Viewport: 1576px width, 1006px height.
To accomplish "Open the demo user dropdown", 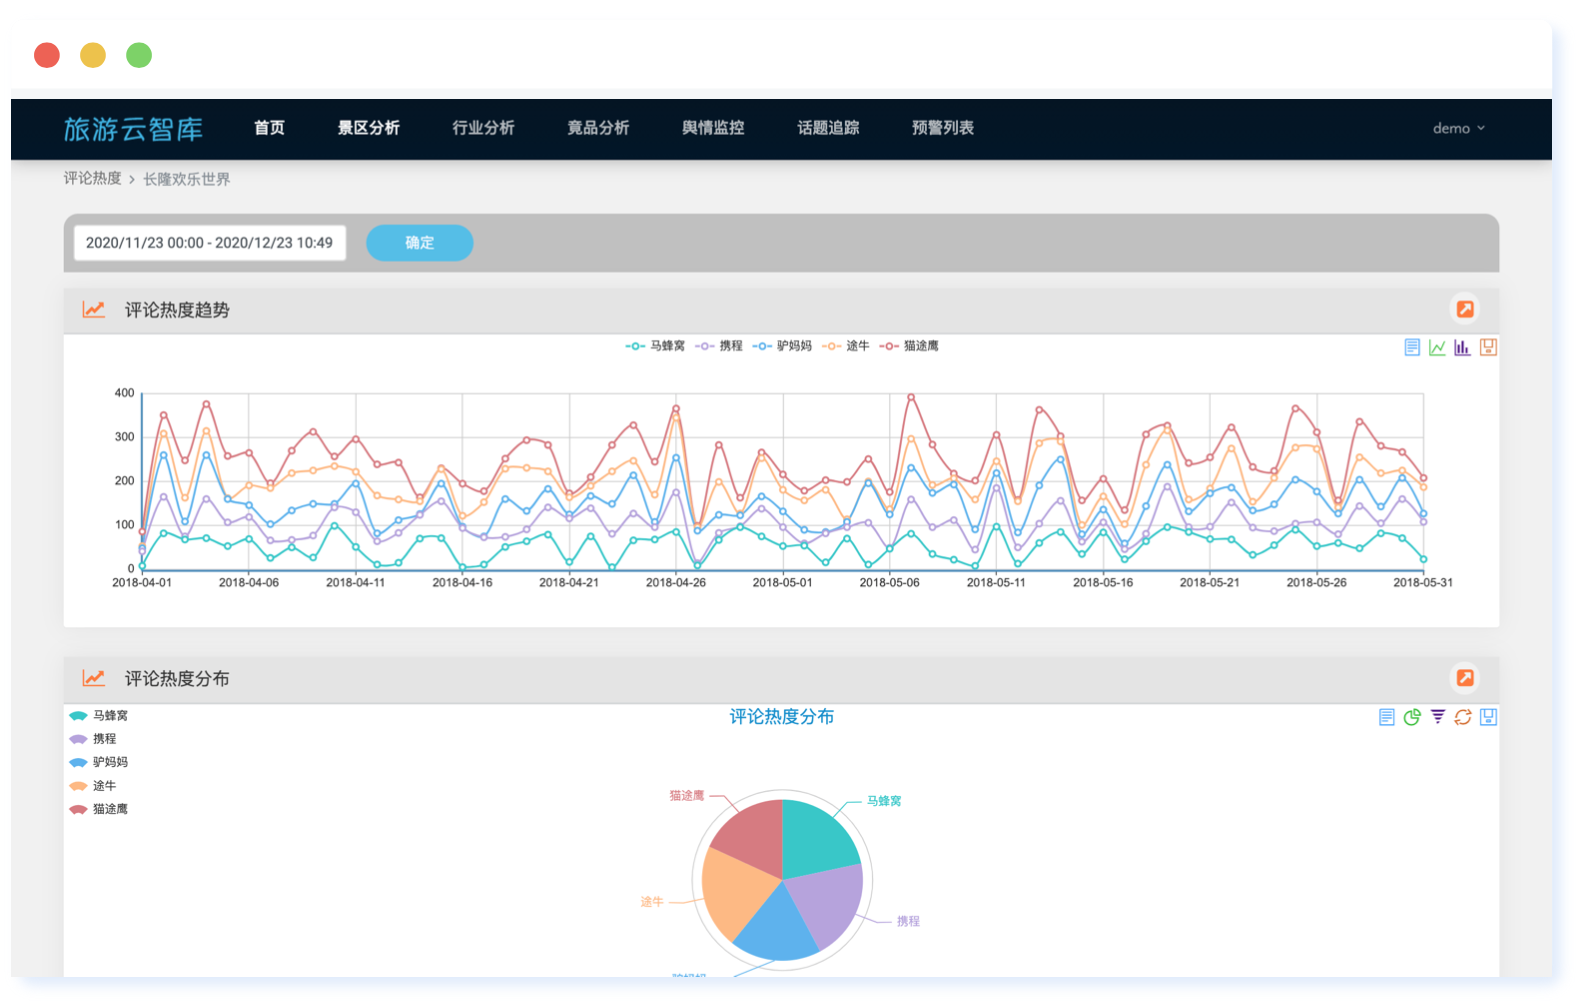I will click(x=1458, y=128).
